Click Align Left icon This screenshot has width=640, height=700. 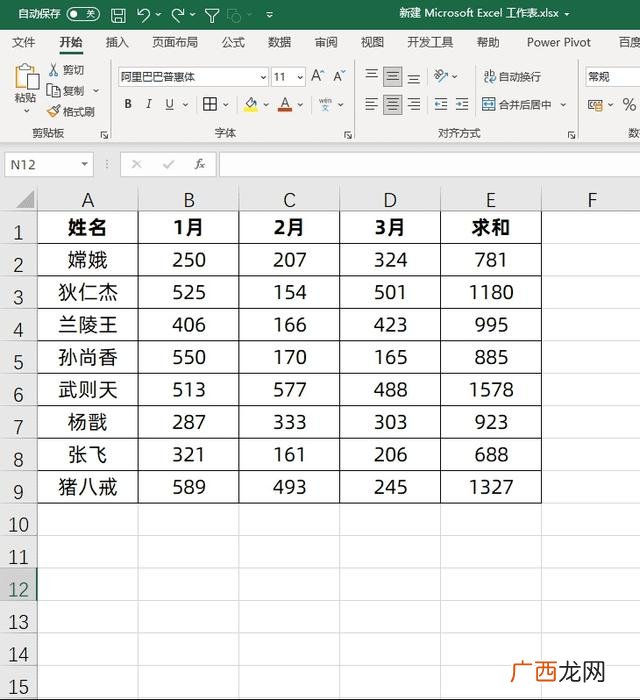coord(371,104)
